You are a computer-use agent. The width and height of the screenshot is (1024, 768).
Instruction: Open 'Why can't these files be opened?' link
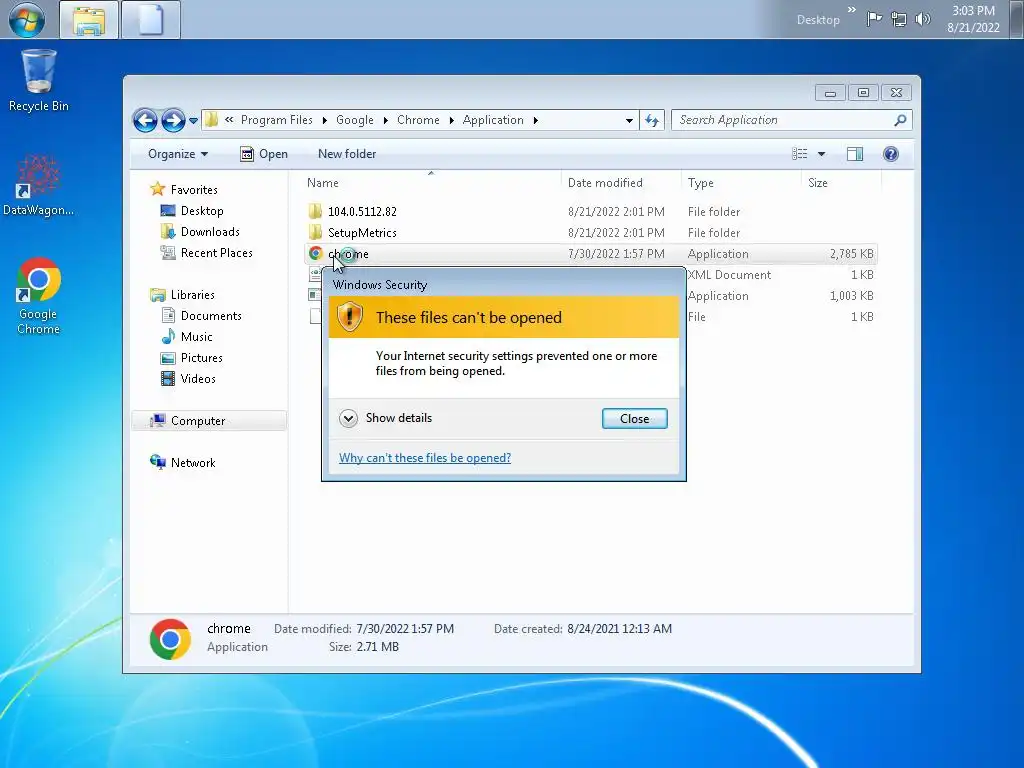click(x=425, y=458)
